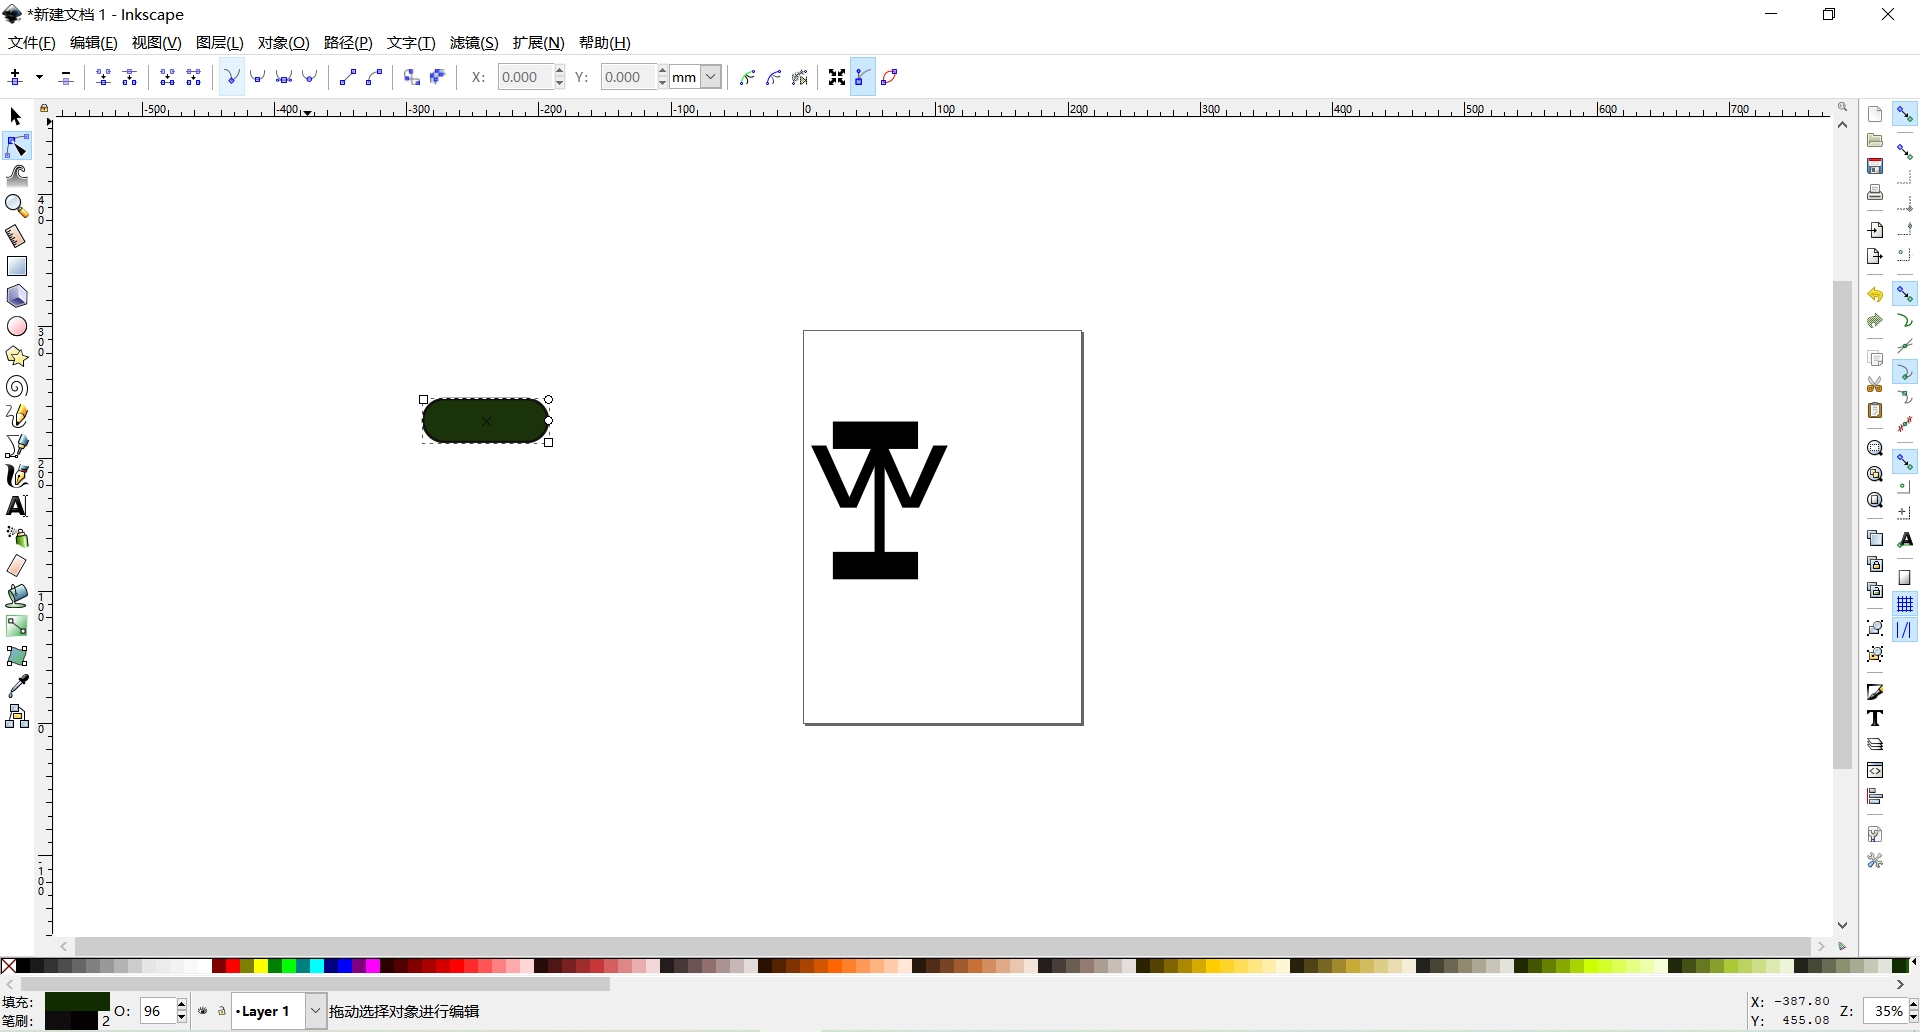
Task: Toggle show Bezier handles of nodes
Action: point(863,77)
